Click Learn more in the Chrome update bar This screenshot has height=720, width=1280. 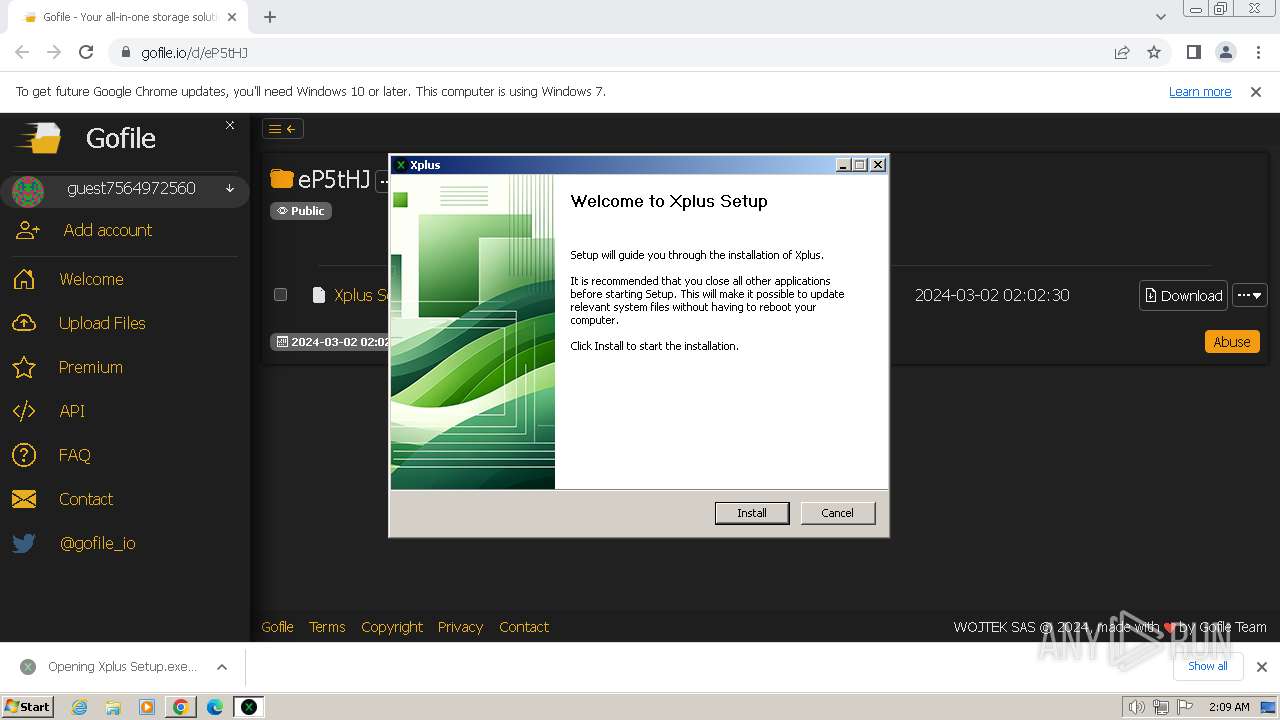pos(1200,91)
